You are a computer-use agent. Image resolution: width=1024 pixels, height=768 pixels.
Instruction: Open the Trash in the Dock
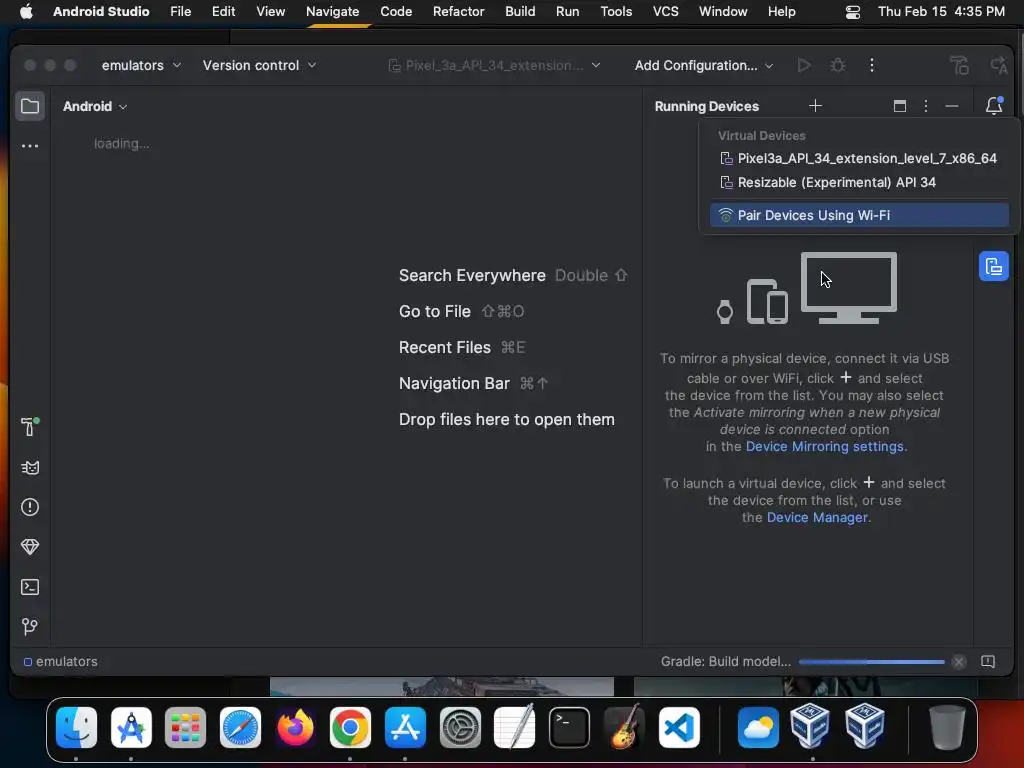click(947, 728)
